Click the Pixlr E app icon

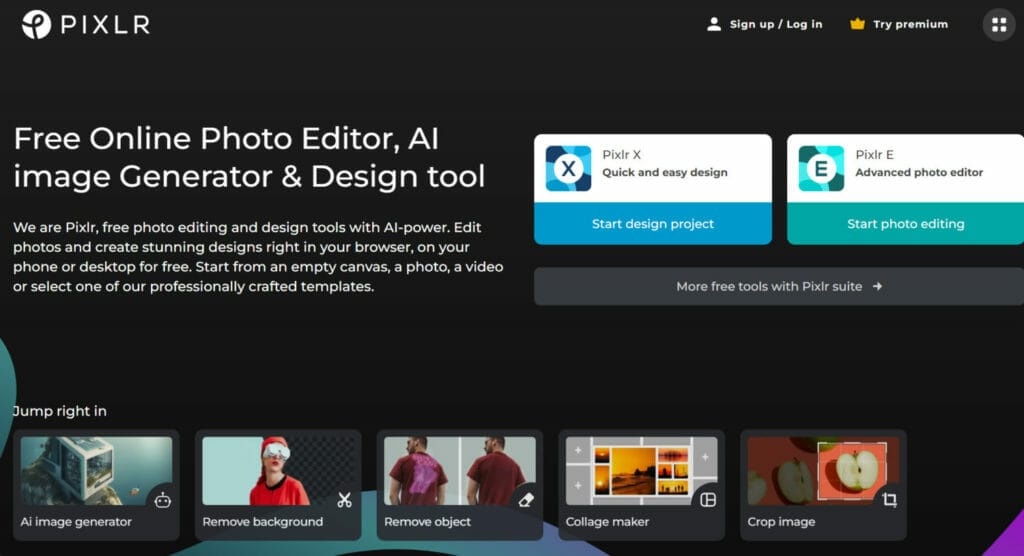pos(821,169)
